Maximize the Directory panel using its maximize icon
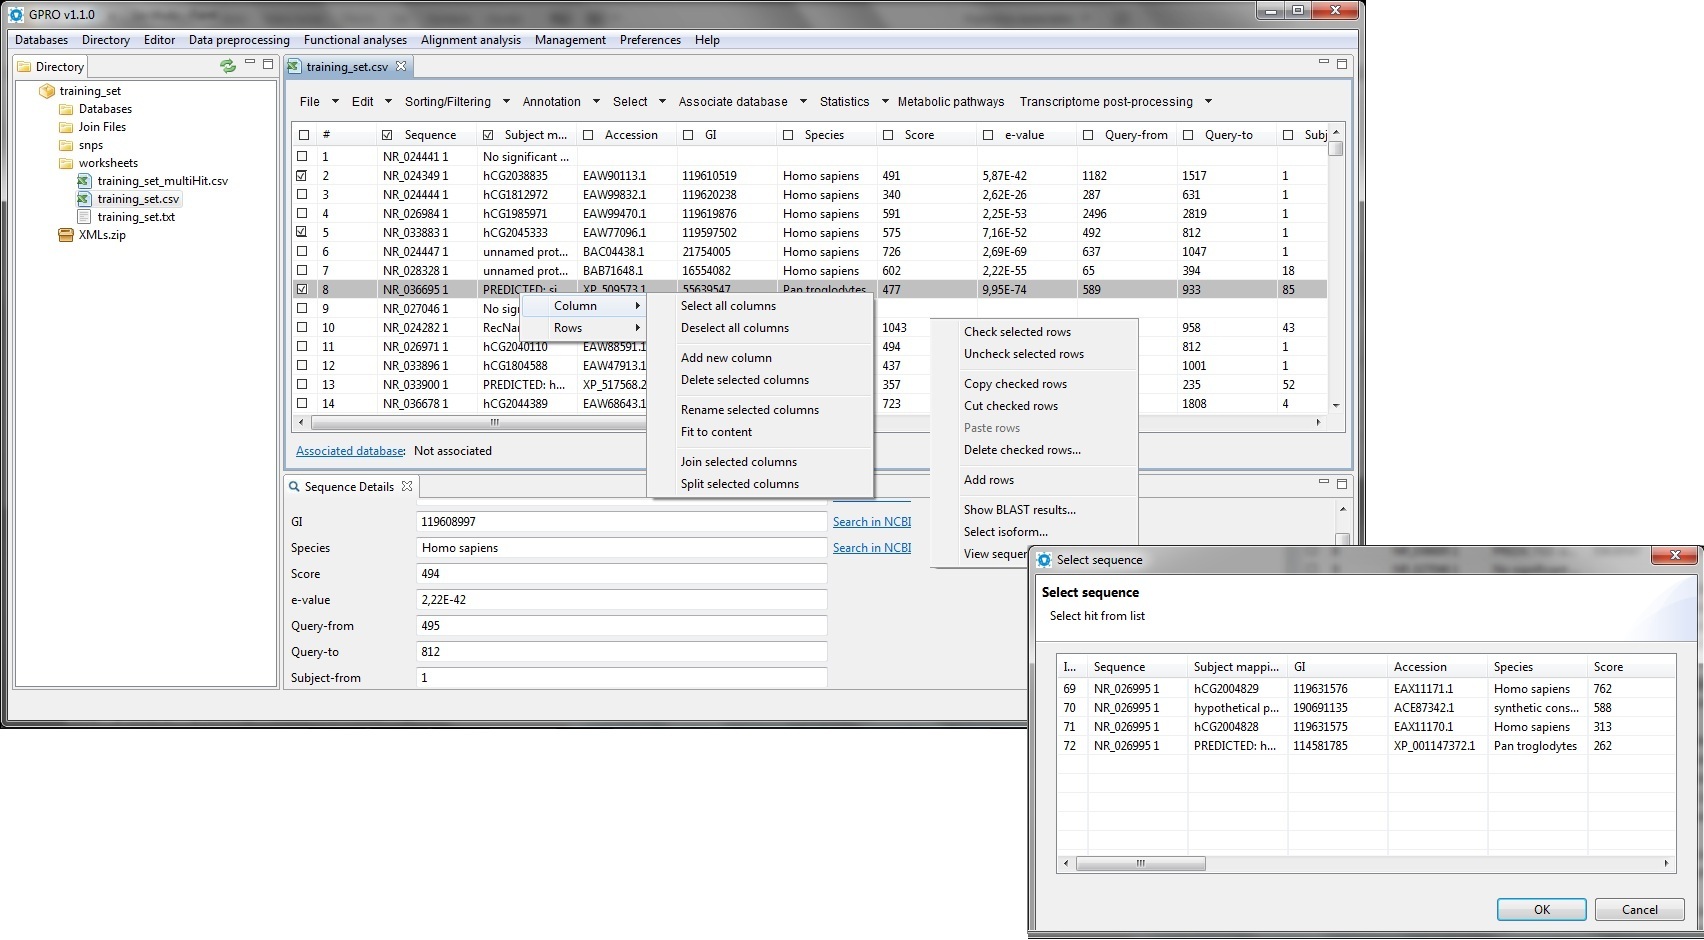Screen dimensions: 1704x940 click(267, 64)
